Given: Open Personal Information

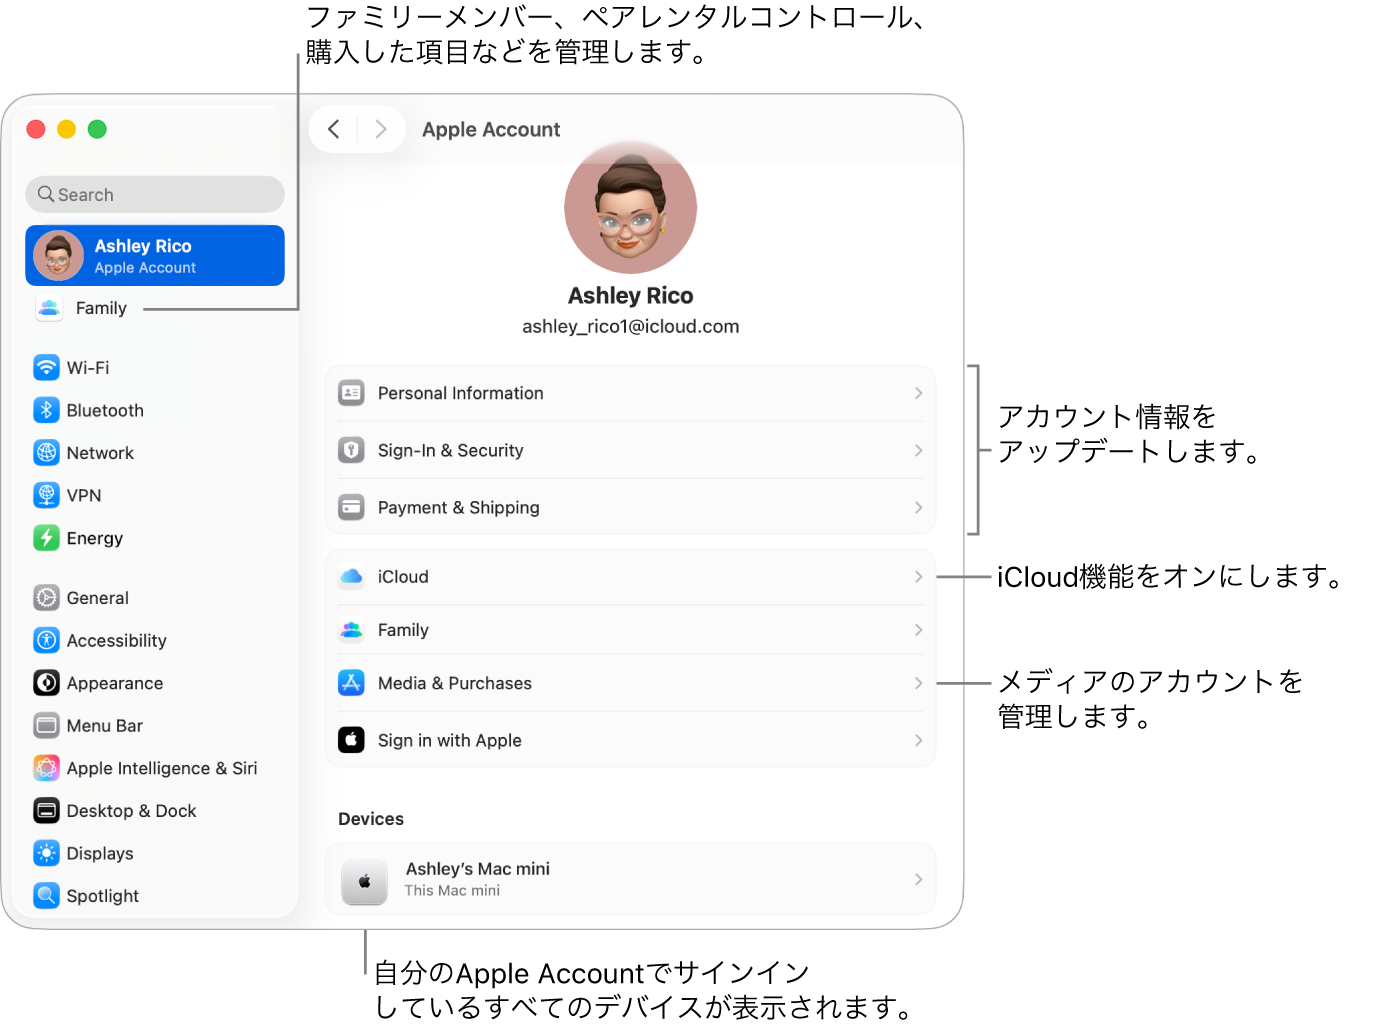Looking at the screenshot, I should 630,393.
